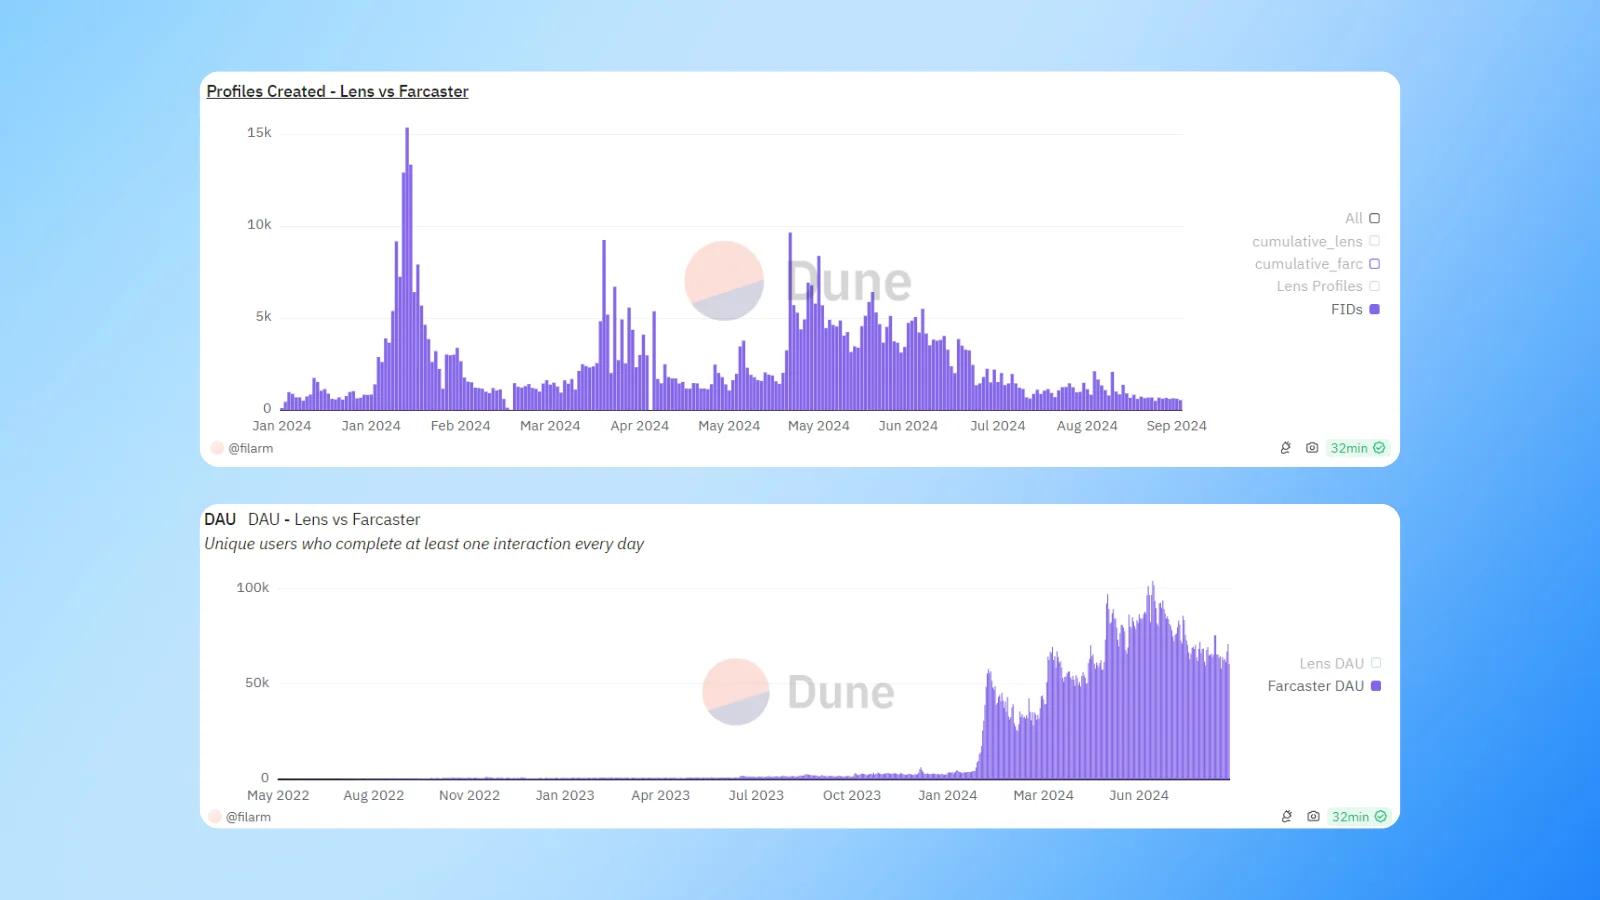Click the plug icon on DAU chart
The height and width of the screenshot is (900, 1600).
(x=1287, y=817)
